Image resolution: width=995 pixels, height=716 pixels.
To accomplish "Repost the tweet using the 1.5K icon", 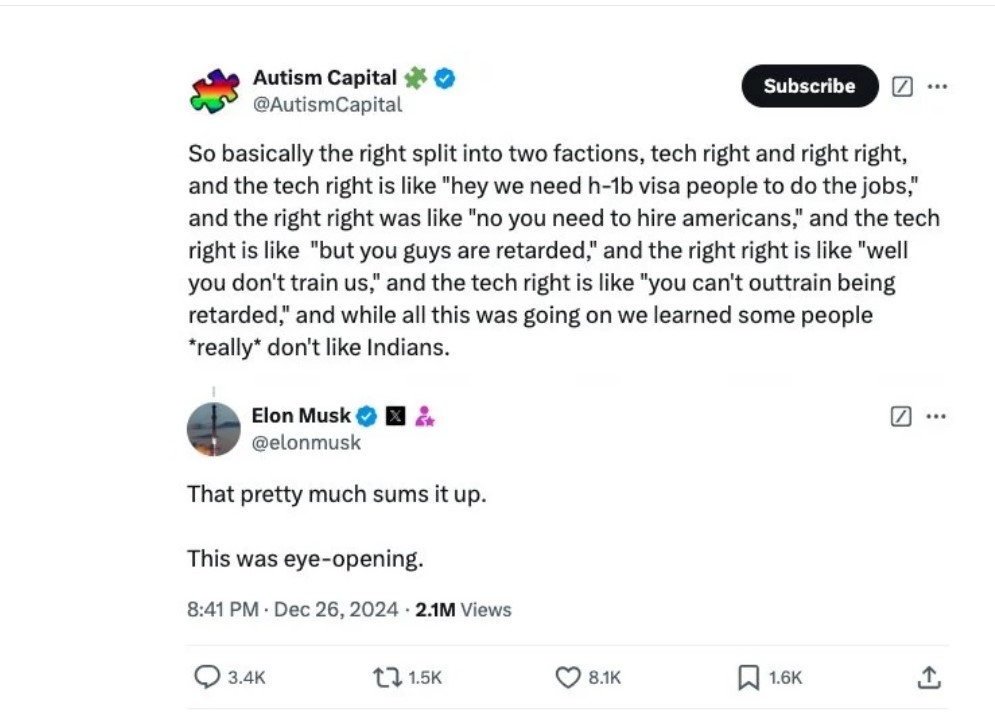I will [387, 677].
